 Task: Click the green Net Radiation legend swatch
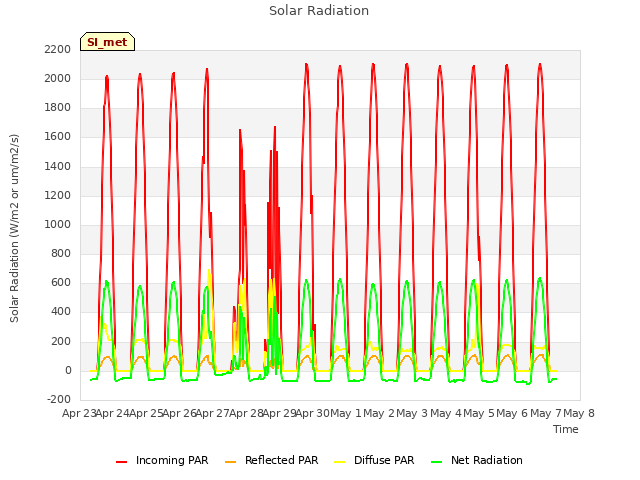[437, 462]
